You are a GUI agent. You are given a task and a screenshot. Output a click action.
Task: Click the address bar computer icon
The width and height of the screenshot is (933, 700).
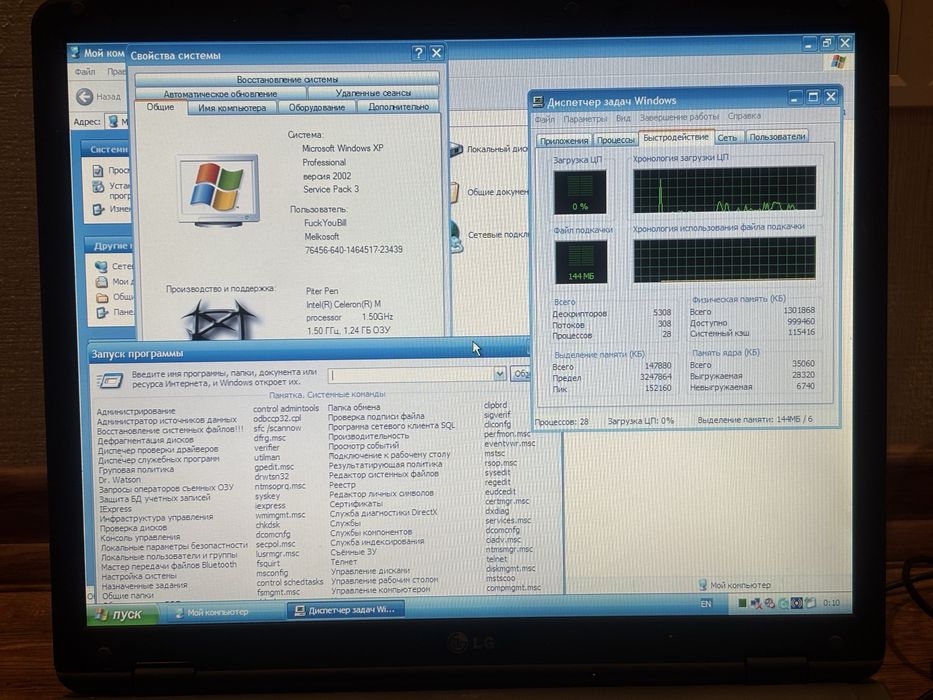pos(113,121)
